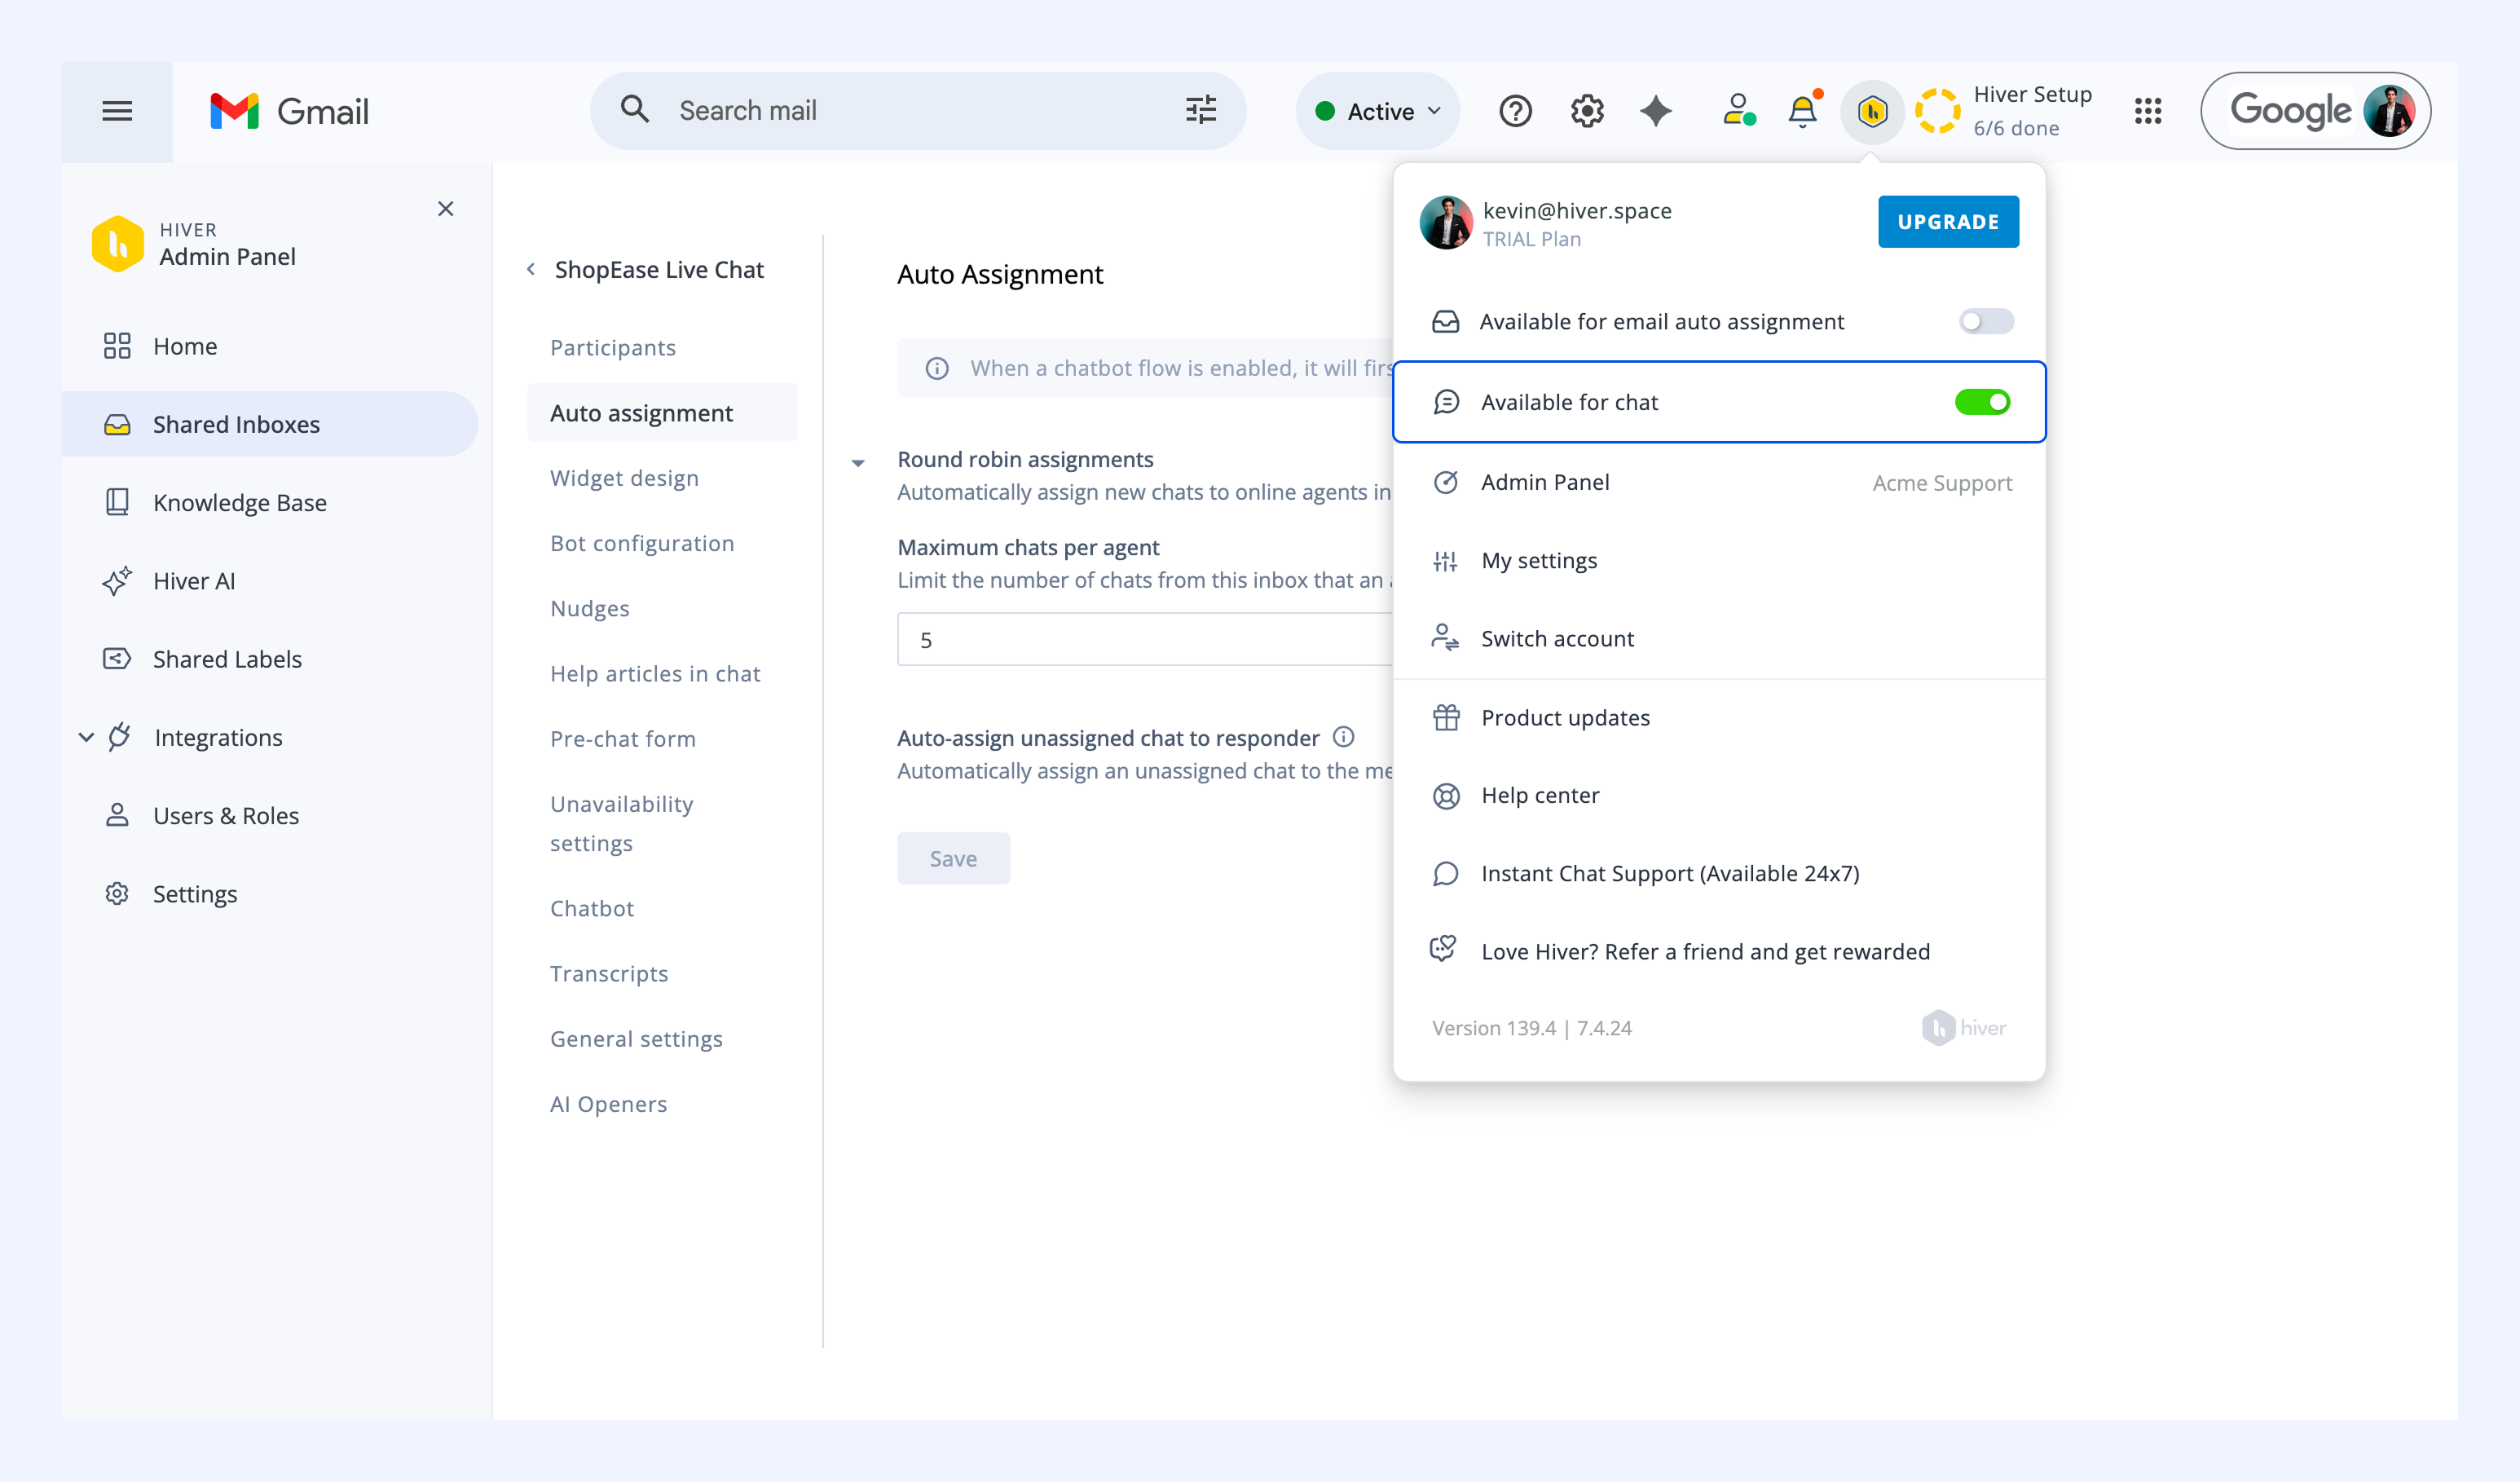Click the Hiver hexagon profile icon
Image resolution: width=2520 pixels, height=1482 pixels.
tap(1872, 111)
